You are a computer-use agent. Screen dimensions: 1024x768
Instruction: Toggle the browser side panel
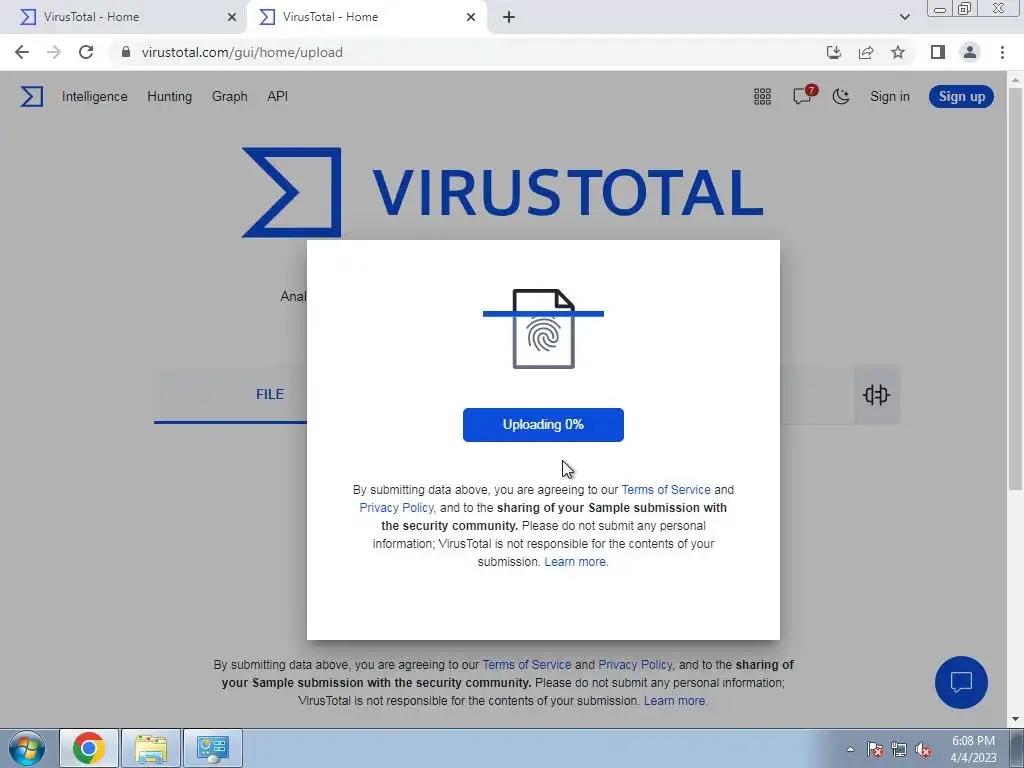(x=938, y=52)
